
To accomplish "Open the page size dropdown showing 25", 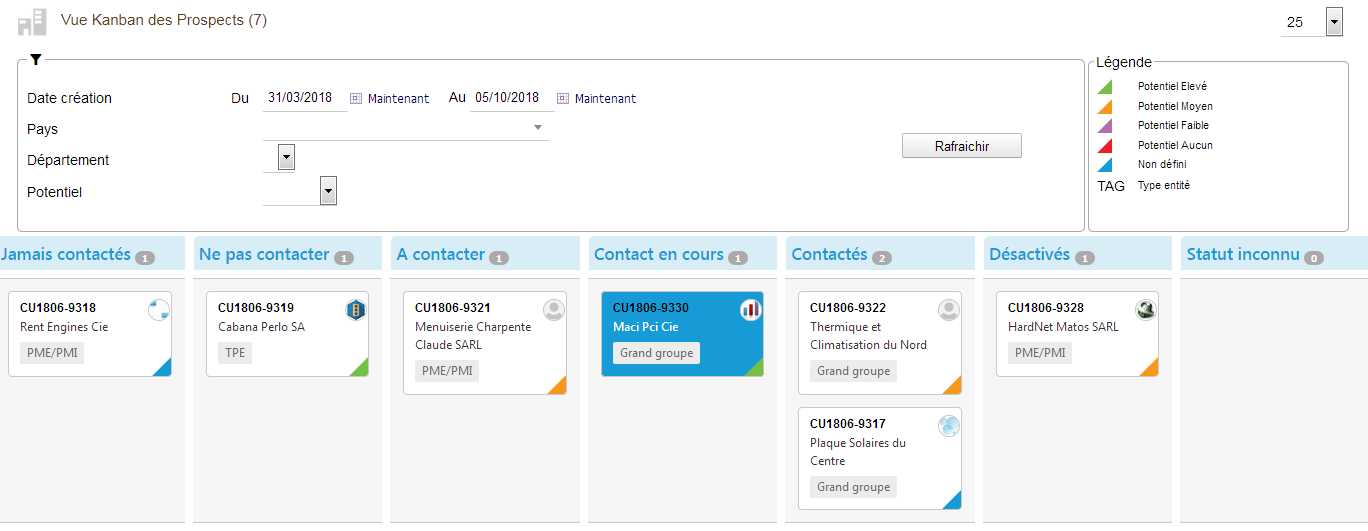I will tap(1334, 21).
